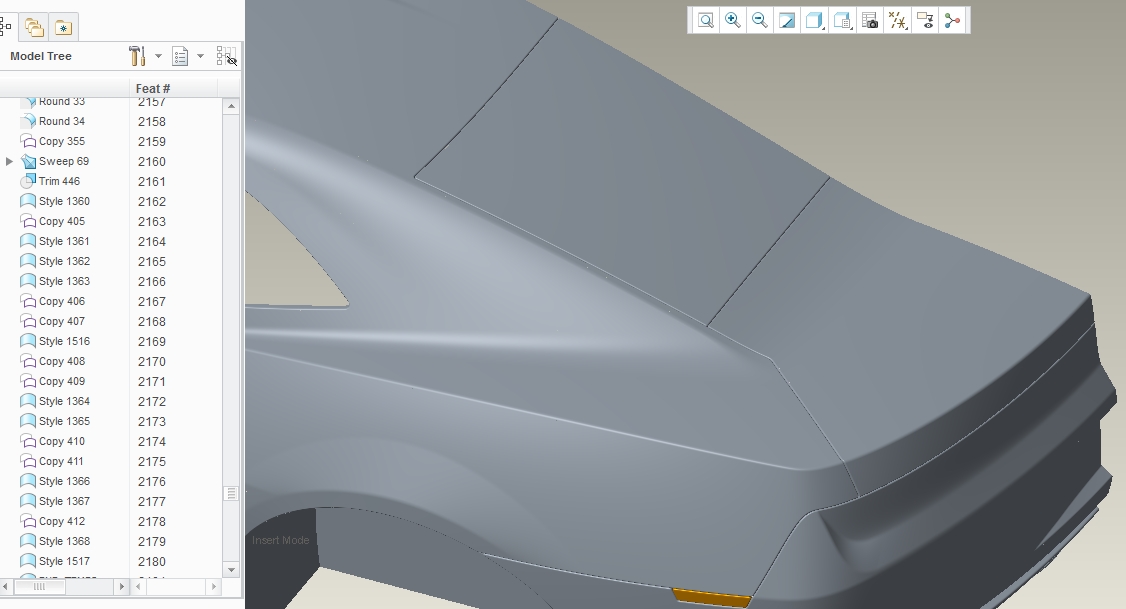1126x609 pixels.
Task: Click the name column horizontal scrollbar thumb
Action: [x=39, y=587]
